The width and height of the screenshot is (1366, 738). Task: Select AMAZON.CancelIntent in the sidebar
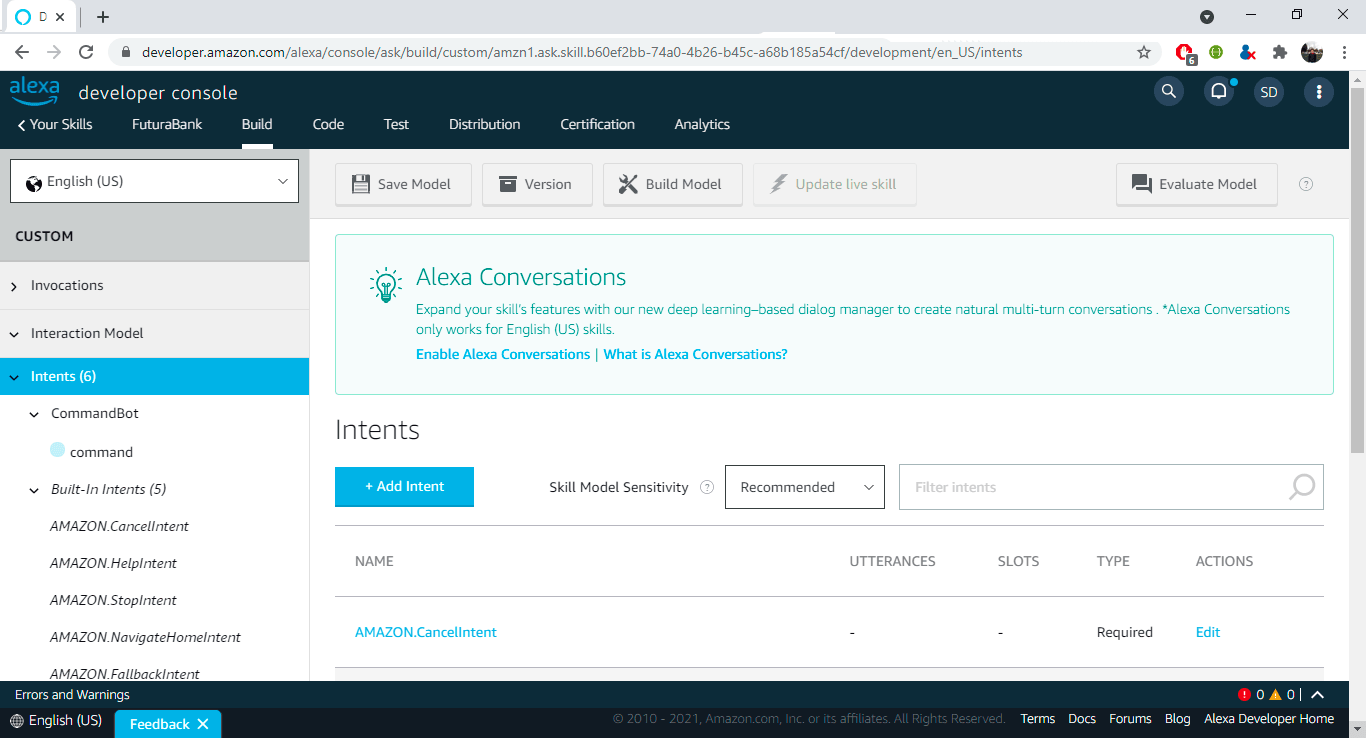[x=119, y=526]
